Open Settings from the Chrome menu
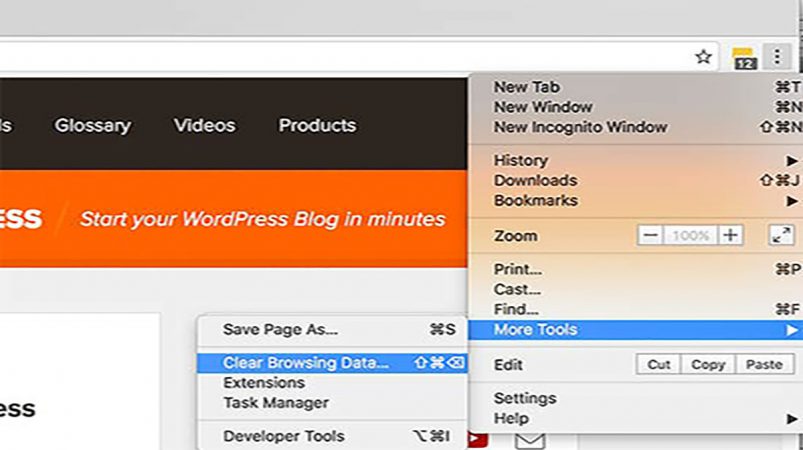This screenshot has width=803, height=450. (x=635, y=398)
